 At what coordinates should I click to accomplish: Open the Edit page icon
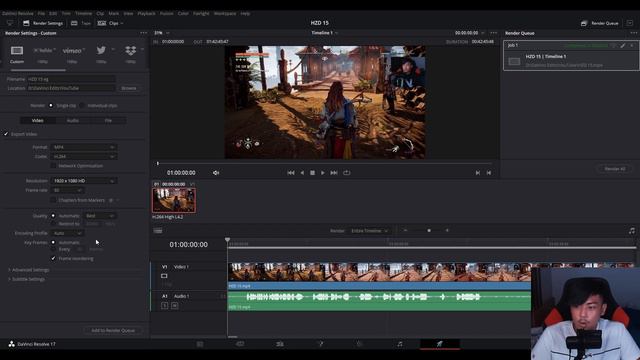280,344
